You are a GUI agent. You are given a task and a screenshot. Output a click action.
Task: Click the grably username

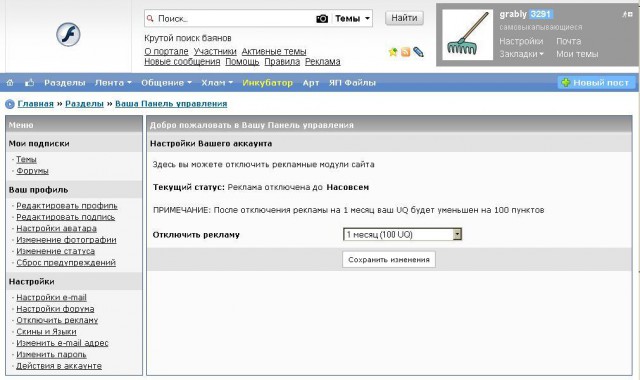513,14
